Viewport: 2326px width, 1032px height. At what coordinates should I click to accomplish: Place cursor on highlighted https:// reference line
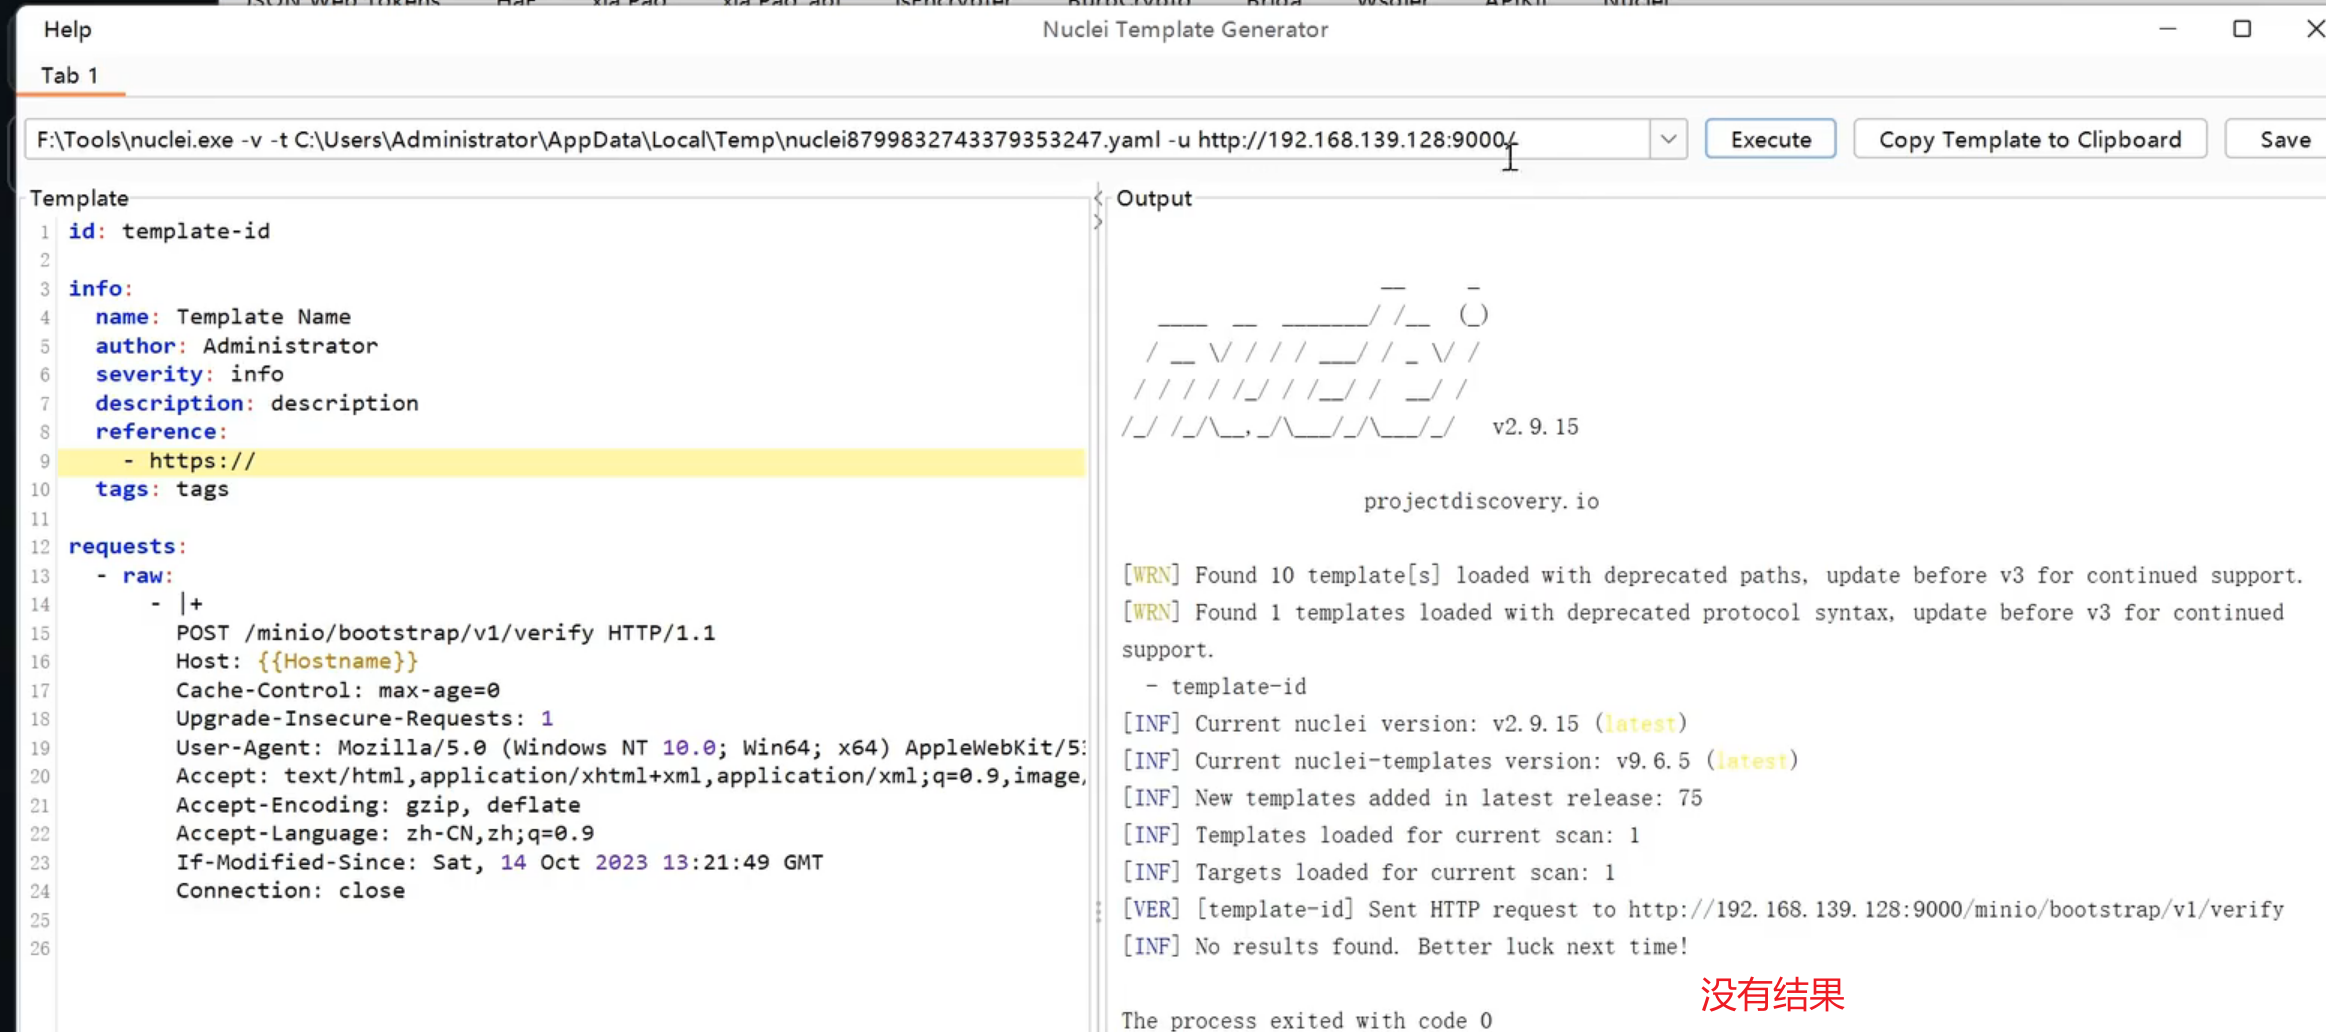pos(202,461)
